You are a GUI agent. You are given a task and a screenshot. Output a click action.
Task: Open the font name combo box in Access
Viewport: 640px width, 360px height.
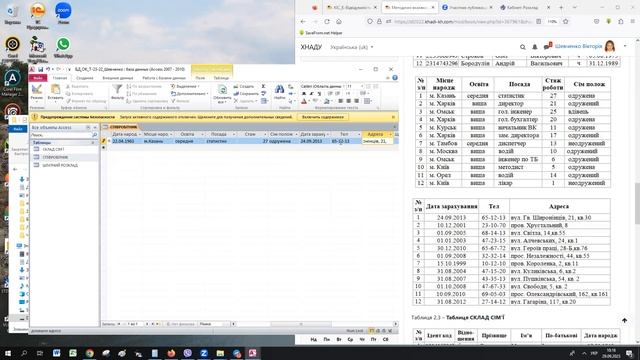tap(322, 87)
